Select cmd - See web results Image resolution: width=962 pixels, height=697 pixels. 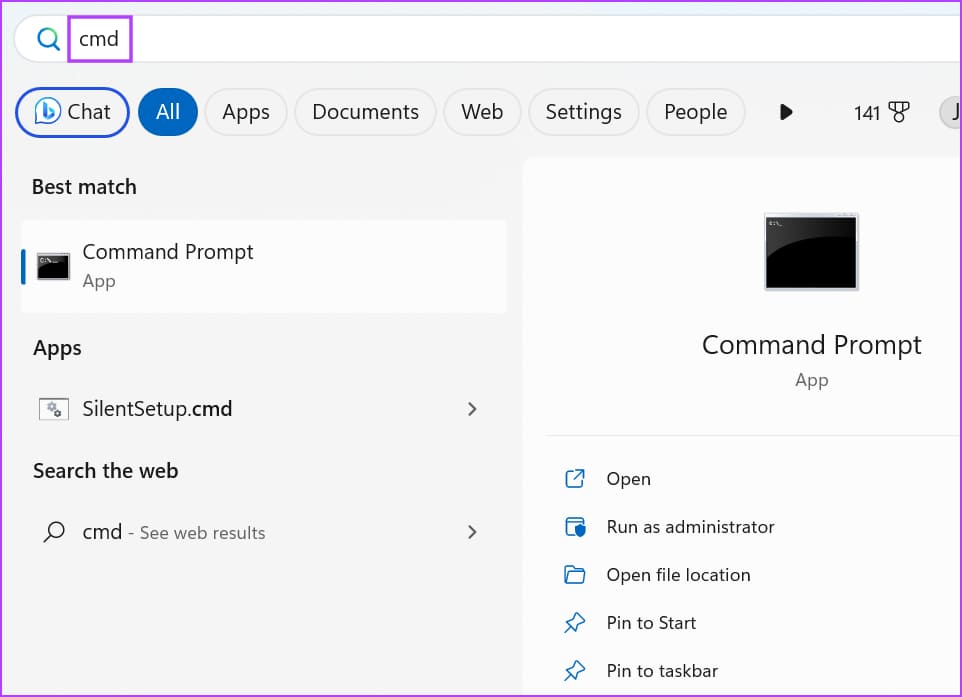point(264,532)
